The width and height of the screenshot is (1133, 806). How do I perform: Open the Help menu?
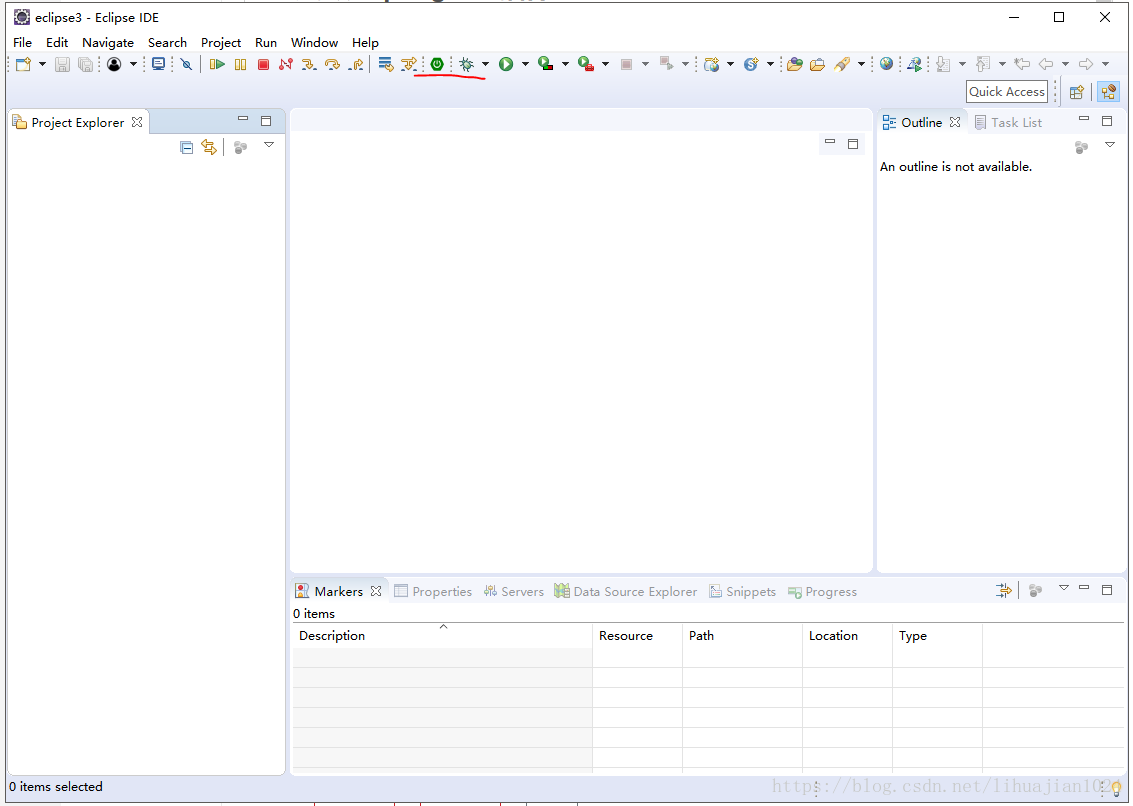(x=366, y=43)
